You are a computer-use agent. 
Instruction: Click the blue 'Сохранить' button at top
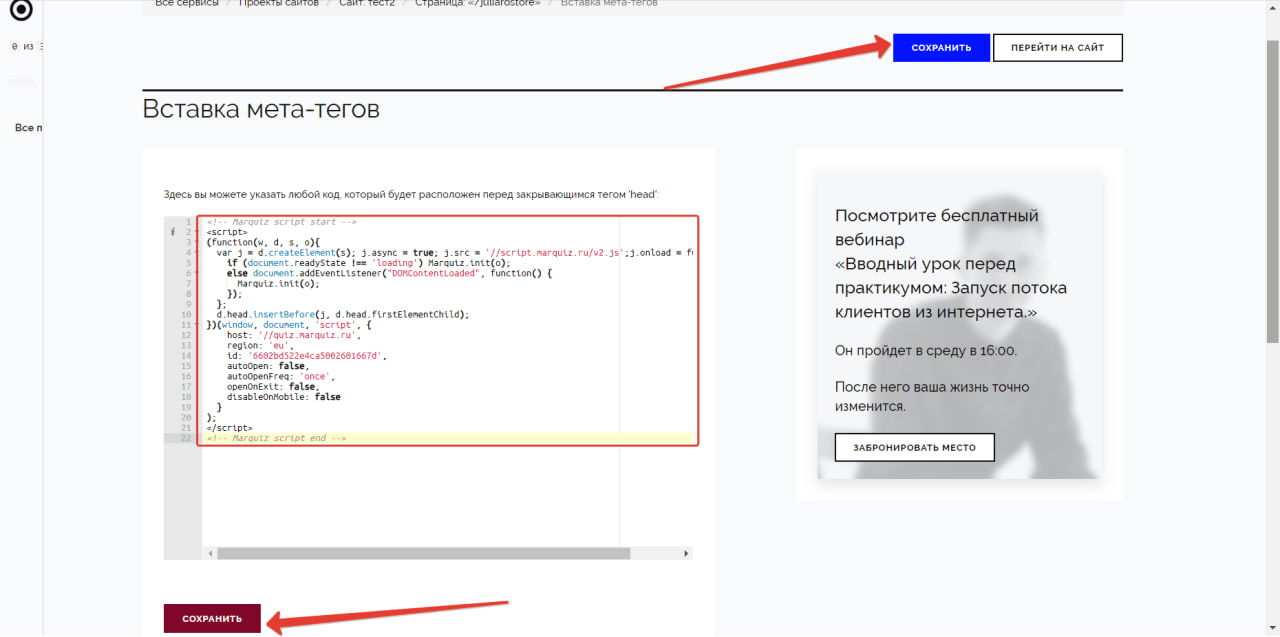(x=941, y=48)
